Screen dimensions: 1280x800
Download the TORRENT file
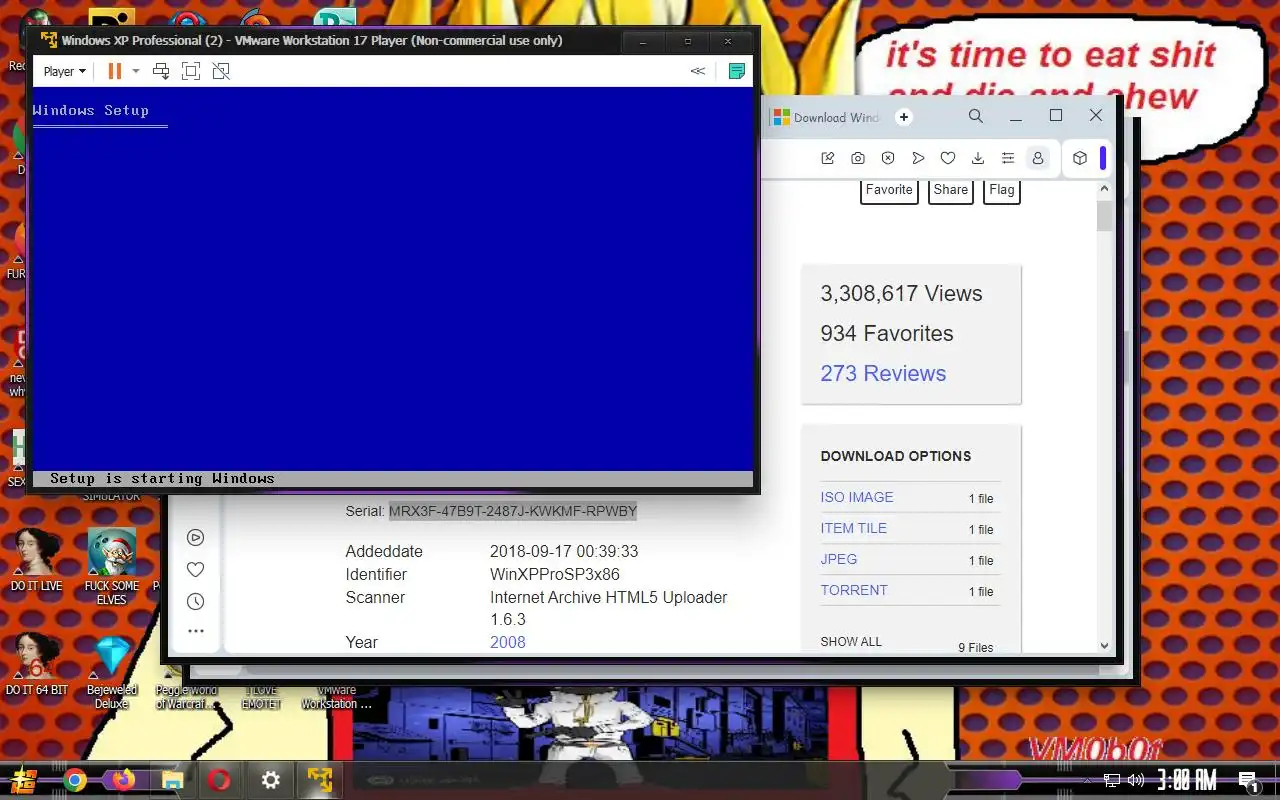click(x=854, y=590)
